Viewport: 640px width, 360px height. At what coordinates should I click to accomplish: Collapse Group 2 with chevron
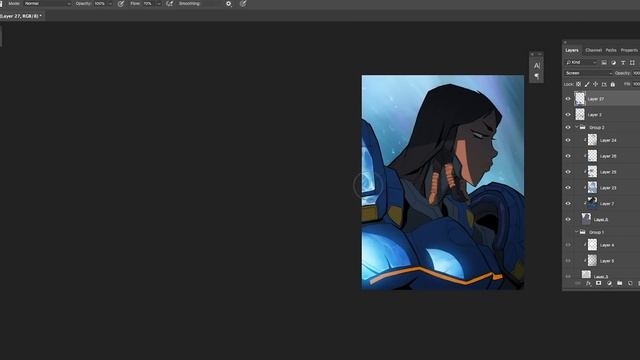(x=577, y=127)
